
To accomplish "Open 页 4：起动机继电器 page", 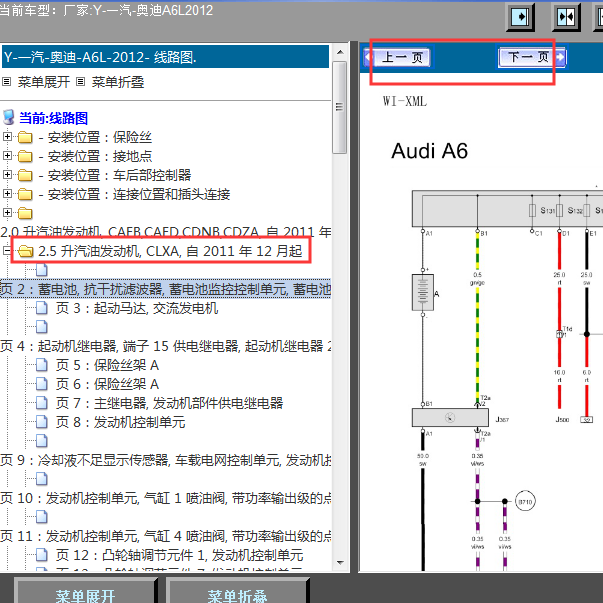I will pyautogui.click(x=165, y=346).
